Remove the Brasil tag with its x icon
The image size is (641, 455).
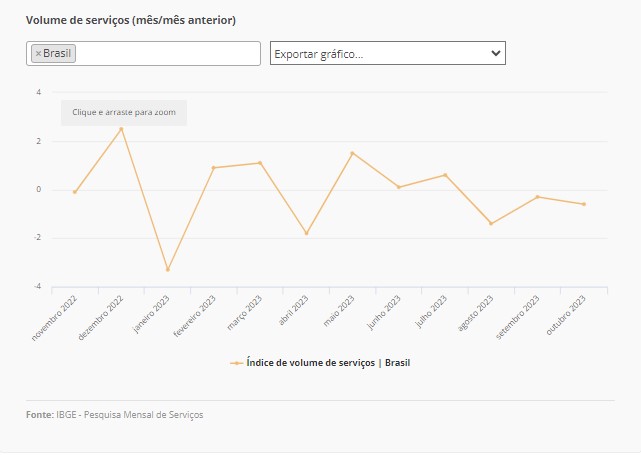click(38, 54)
